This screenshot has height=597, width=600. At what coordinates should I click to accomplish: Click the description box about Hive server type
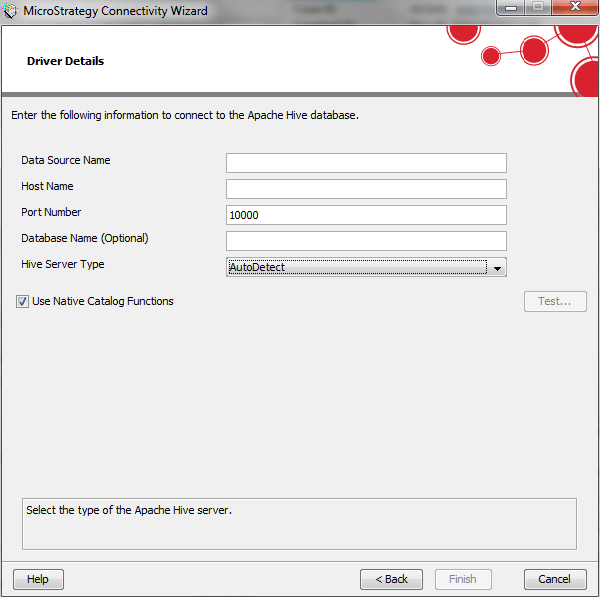(x=299, y=523)
